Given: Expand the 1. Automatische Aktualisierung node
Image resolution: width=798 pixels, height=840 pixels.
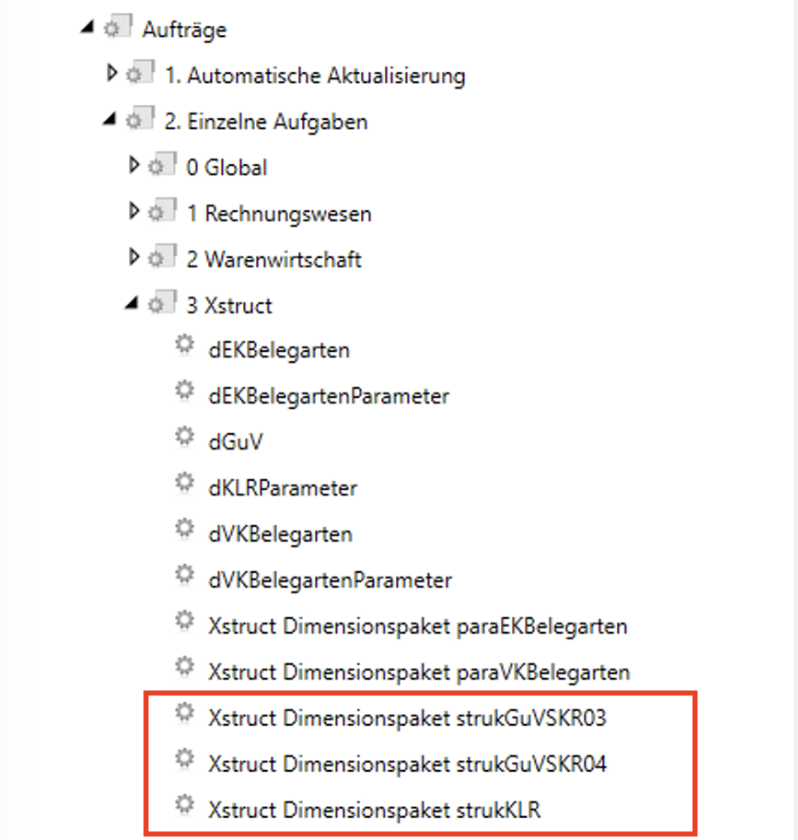Looking at the screenshot, I should tap(112, 73).
